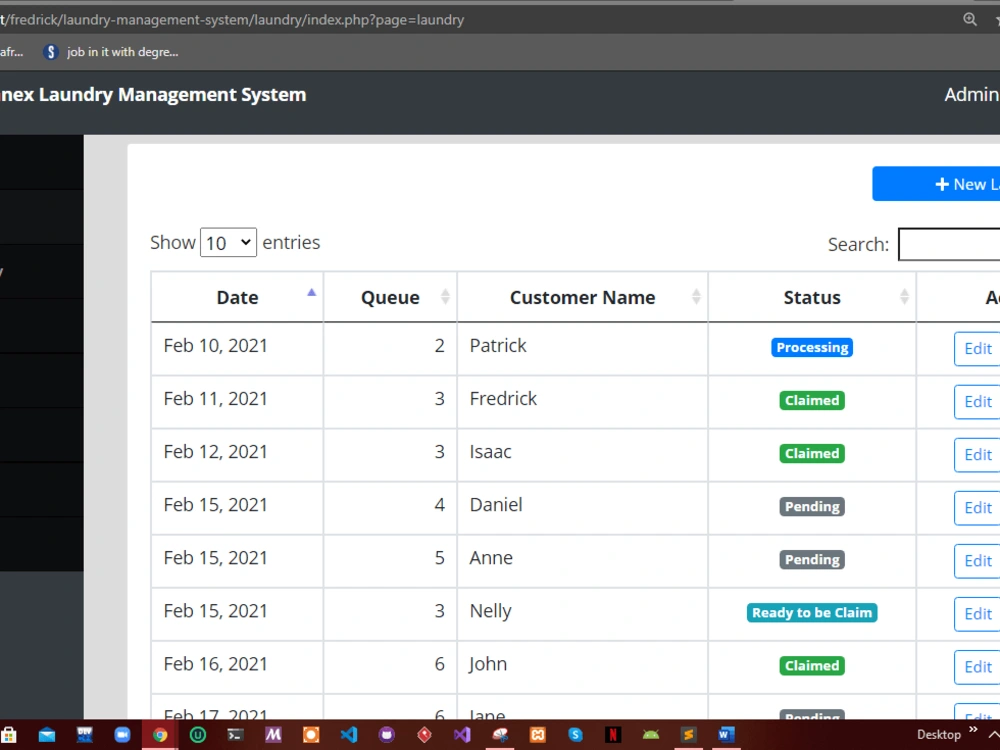This screenshot has height=750, width=1000.
Task: Click the Ready to be Claim badge
Action: [812, 613]
